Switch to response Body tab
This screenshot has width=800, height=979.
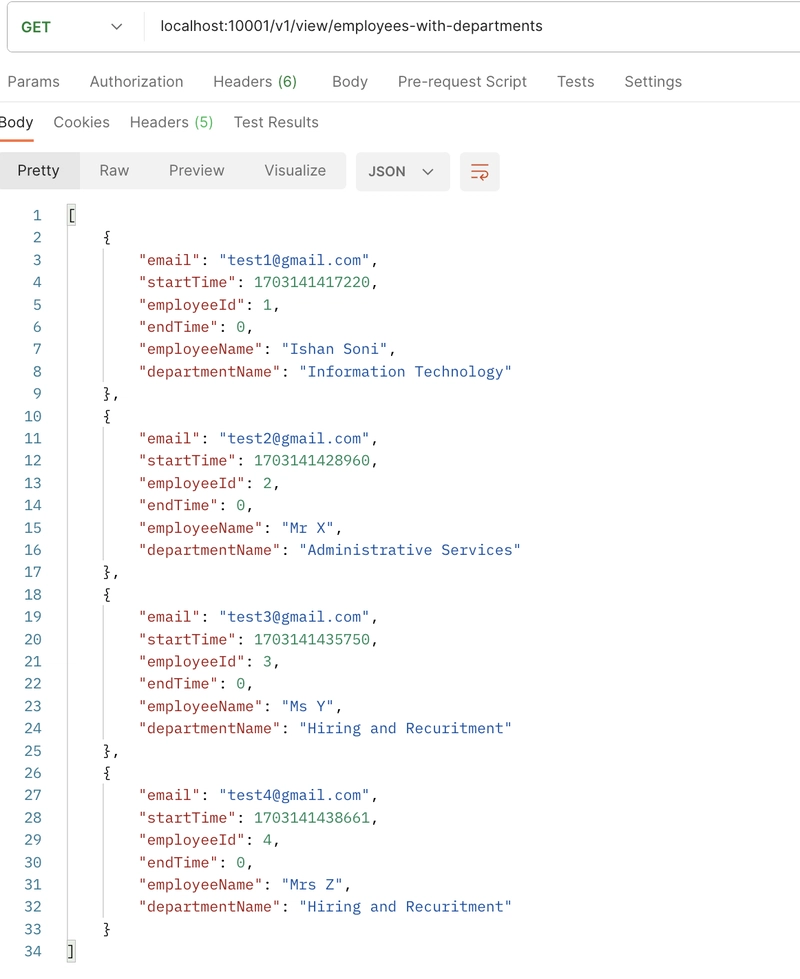click(x=17, y=122)
